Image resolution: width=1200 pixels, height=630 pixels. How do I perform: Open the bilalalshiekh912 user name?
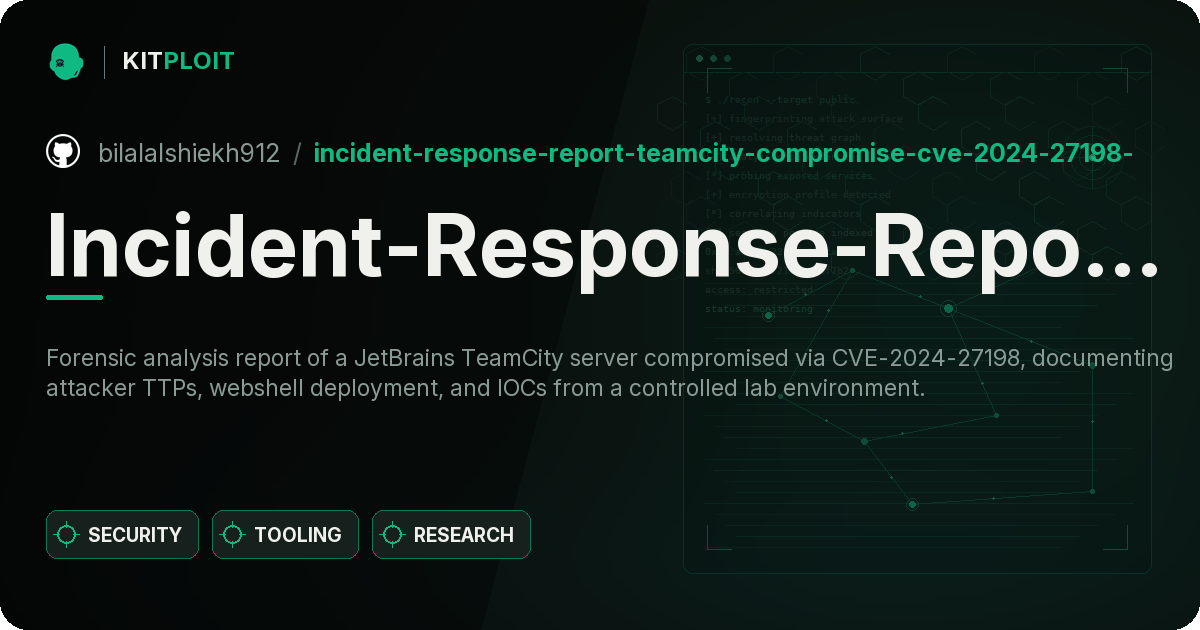pos(189,153)
